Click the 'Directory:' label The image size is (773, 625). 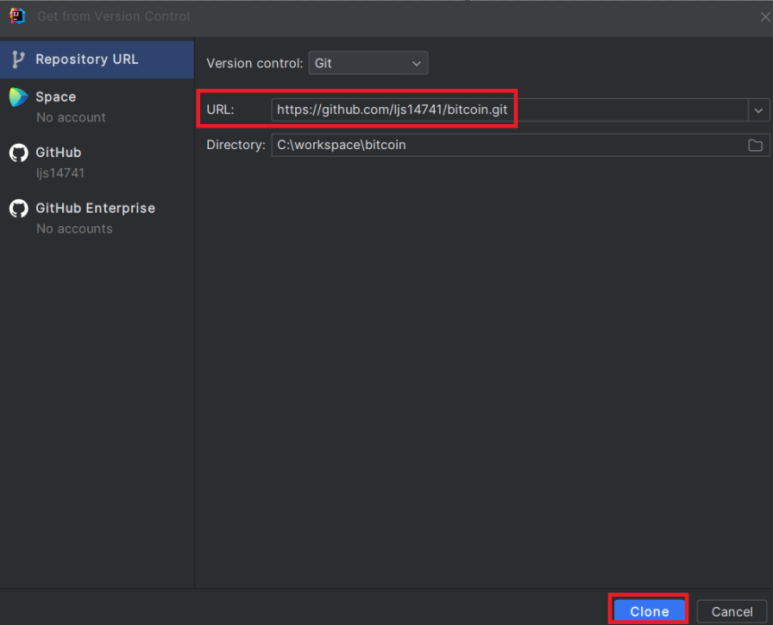click(236, 145)
